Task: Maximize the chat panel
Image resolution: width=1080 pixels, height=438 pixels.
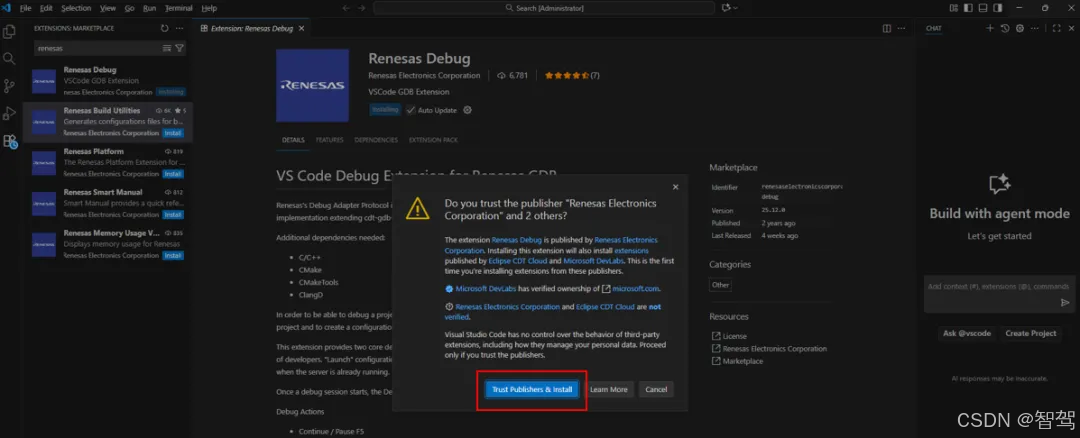Action: (1057, 28)
